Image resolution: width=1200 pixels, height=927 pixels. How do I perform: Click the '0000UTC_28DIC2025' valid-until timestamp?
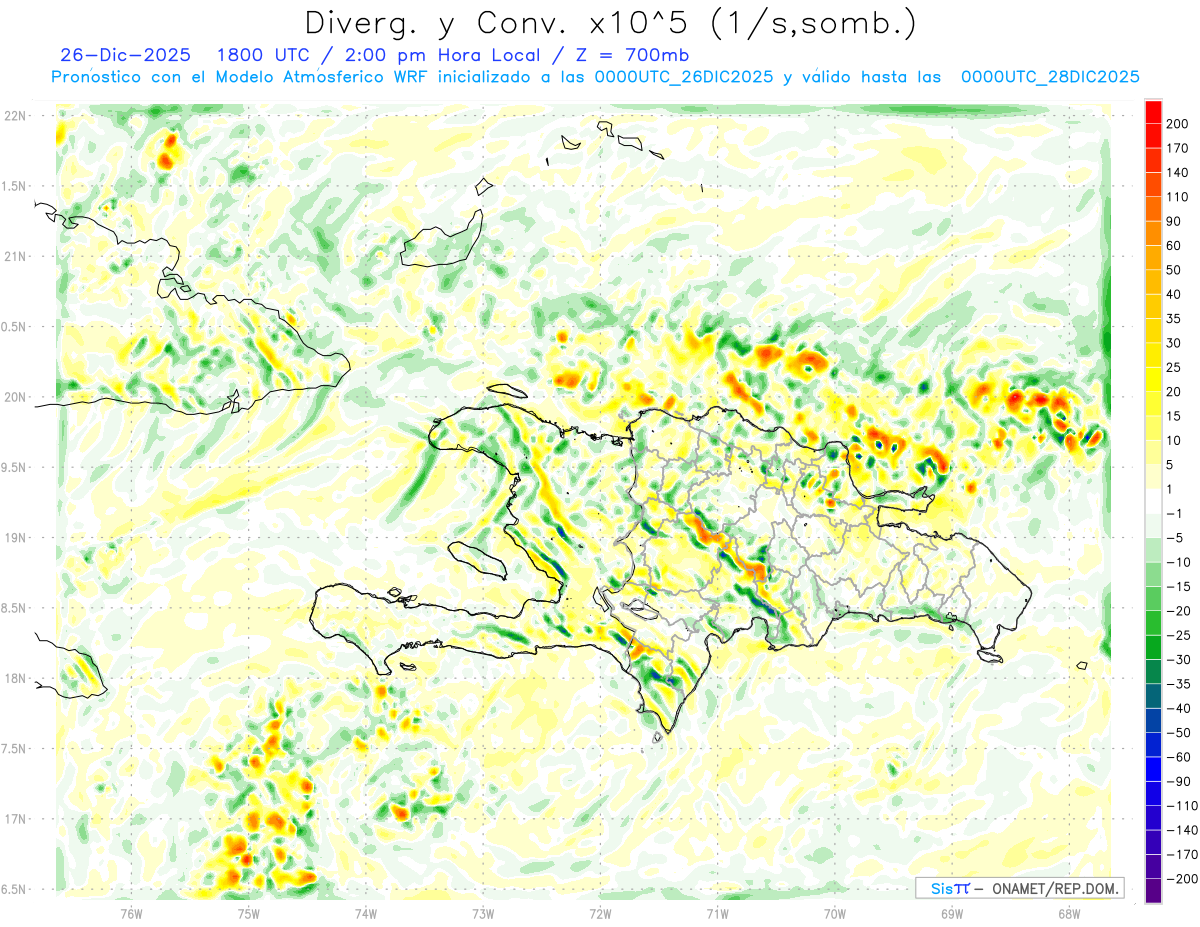pyautogui.click(x=1050, y=77)
